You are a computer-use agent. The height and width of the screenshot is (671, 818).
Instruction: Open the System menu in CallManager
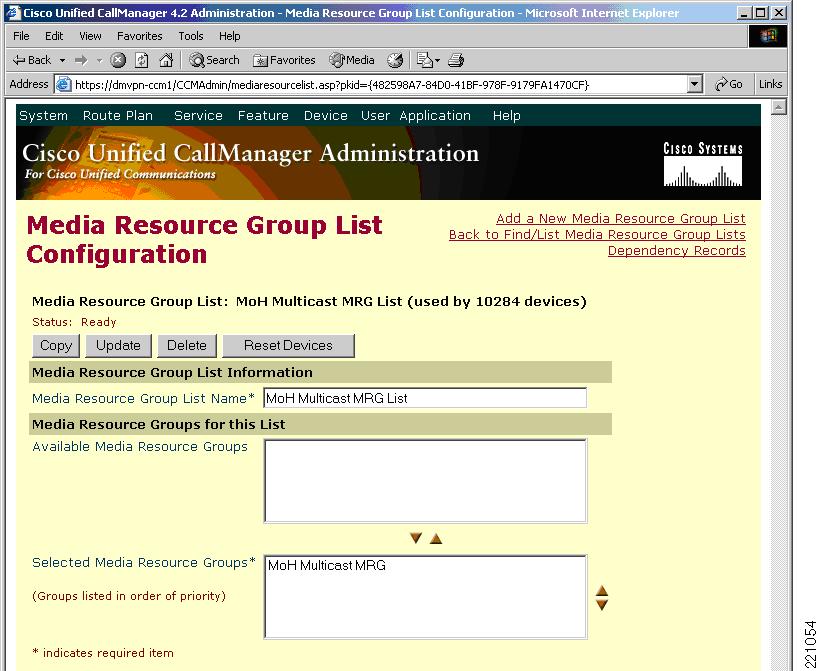coord(43,116)
